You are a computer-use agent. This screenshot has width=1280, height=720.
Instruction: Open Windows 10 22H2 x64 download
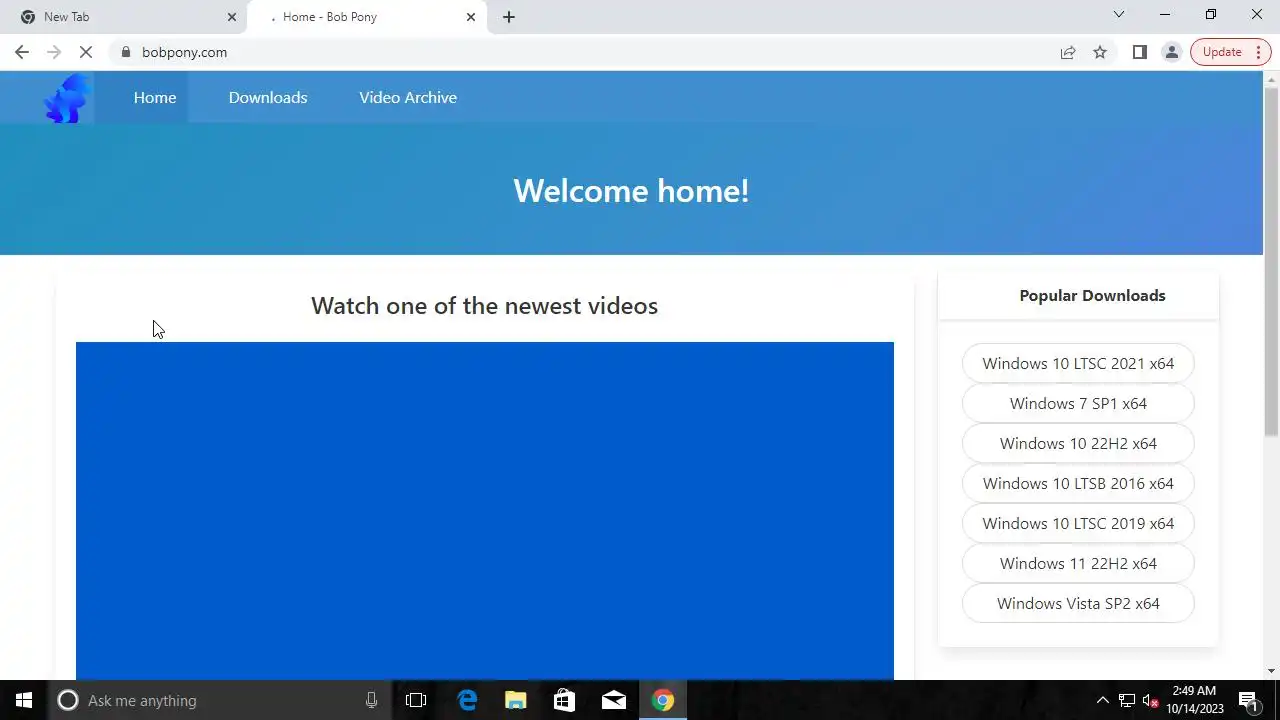pyautogui.click(x=1078, y=444)
